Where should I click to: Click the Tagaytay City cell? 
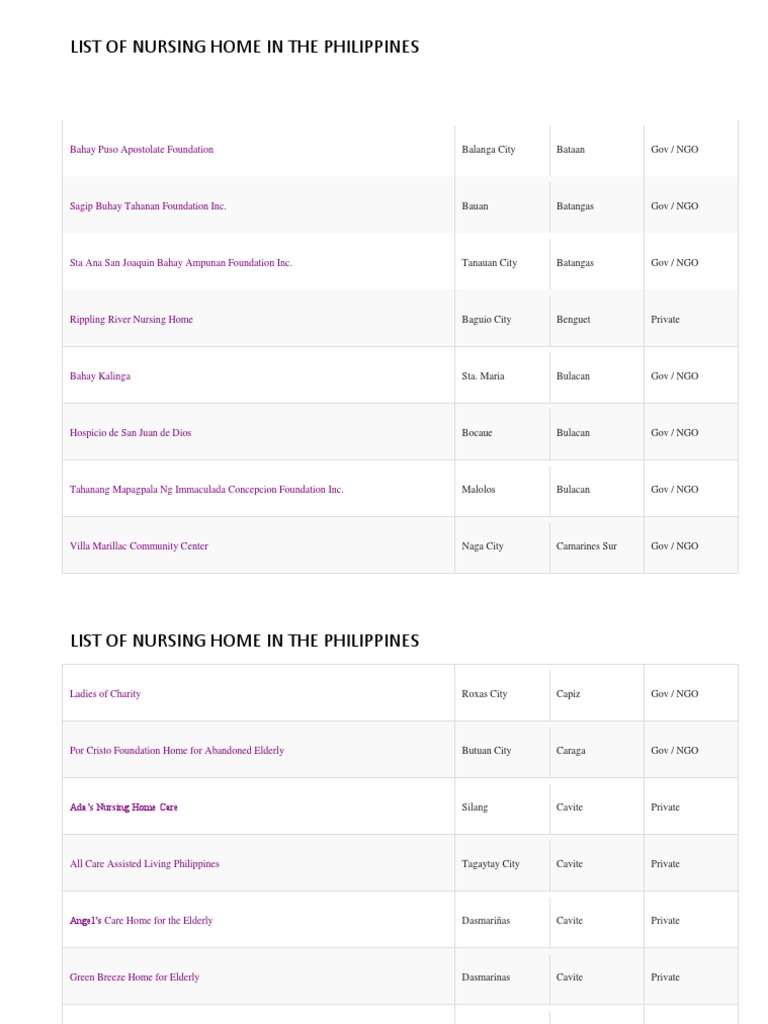pos(491,864)
